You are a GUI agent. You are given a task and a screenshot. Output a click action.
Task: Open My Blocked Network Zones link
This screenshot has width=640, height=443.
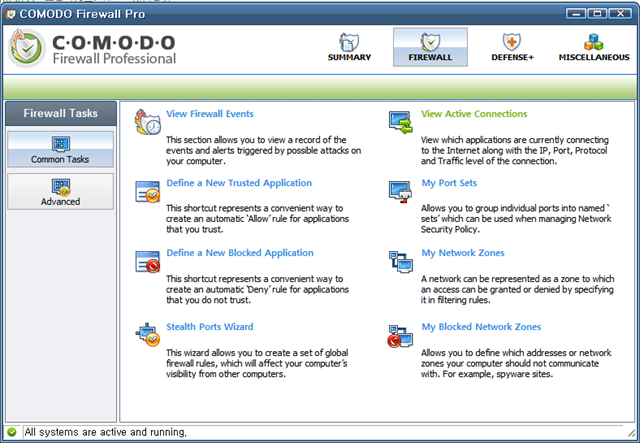pyautogui.click(x=481, y=327)
